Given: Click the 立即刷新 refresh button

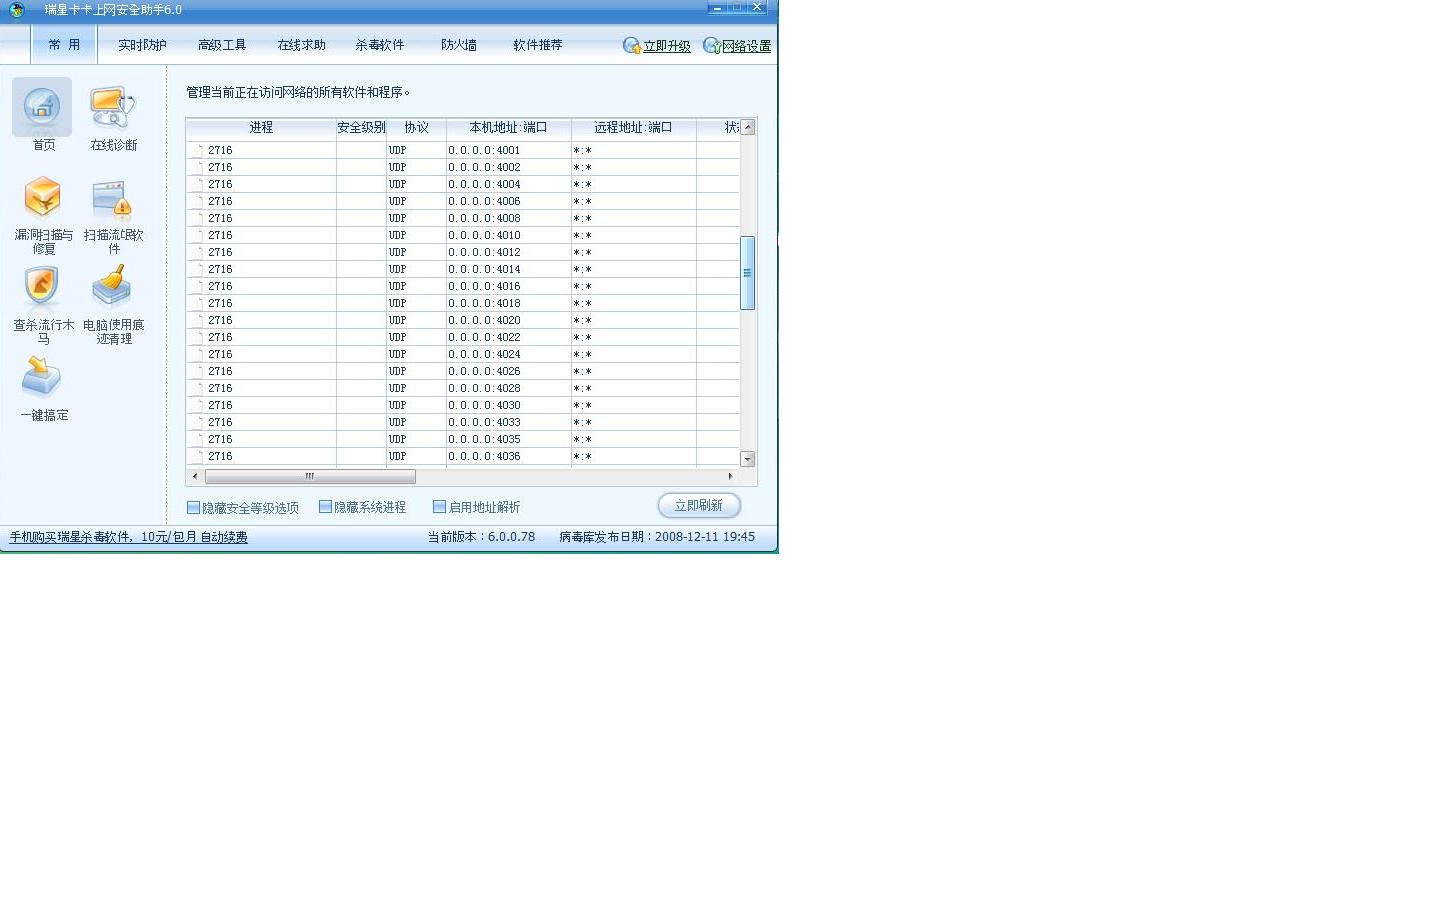Looking at the screenshot, I should (x=699, y=506).
